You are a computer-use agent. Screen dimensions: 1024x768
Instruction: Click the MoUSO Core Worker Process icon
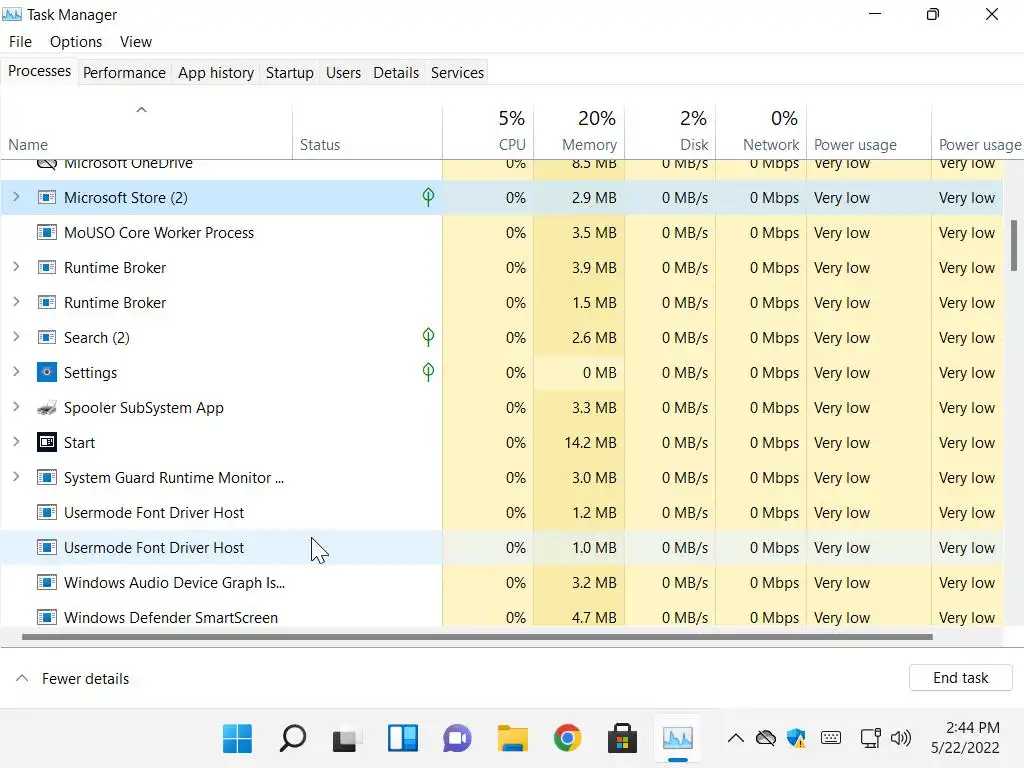coord(46,232)
